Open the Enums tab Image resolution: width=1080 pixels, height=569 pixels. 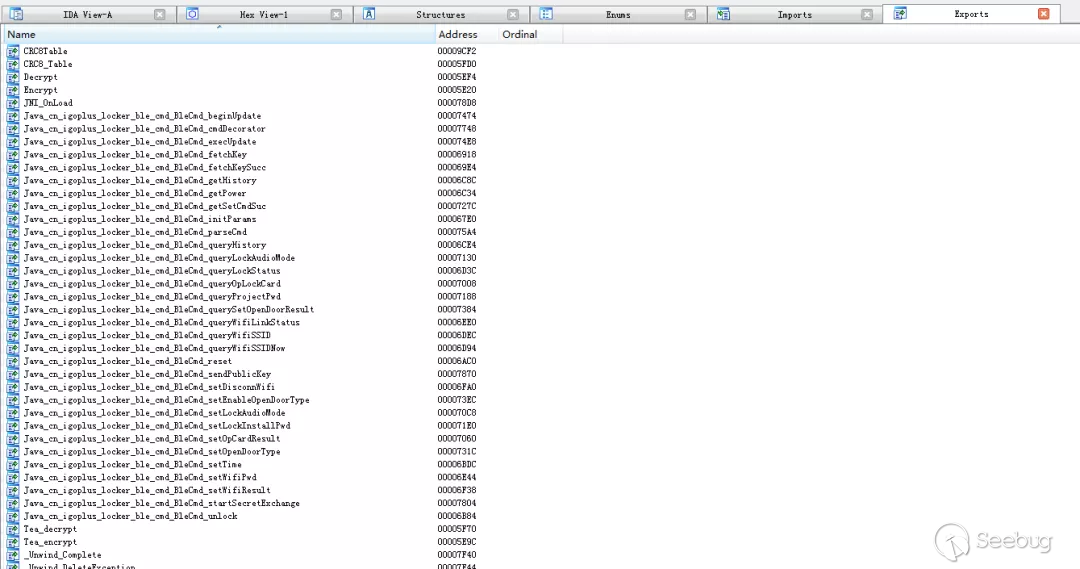pyautogui.click(x=618, y=14)
